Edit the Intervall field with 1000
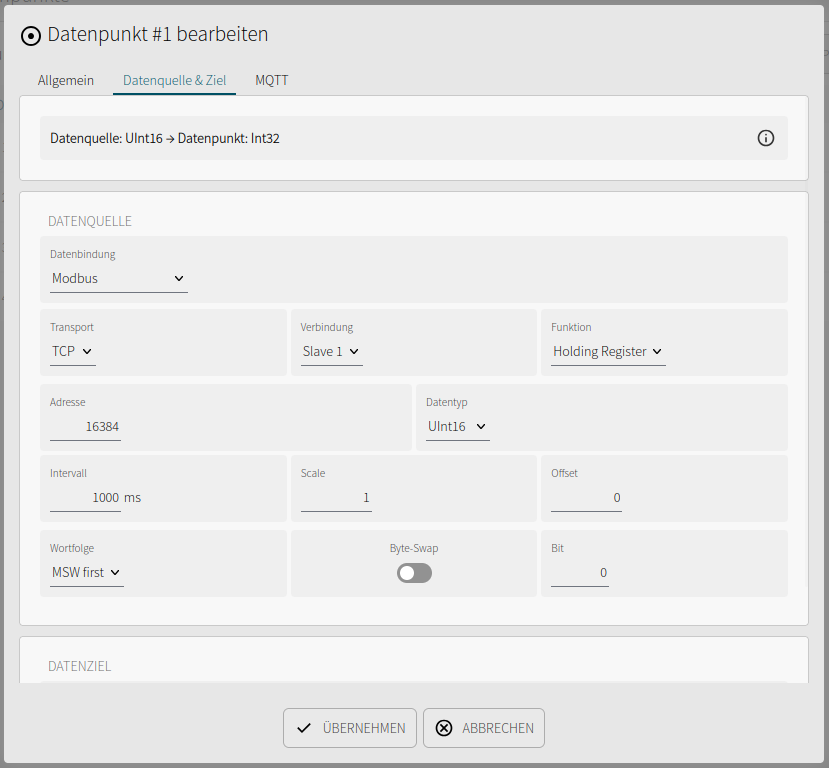Image resolution: width=829 pixels, height=768 pixels. click(85, 498)
